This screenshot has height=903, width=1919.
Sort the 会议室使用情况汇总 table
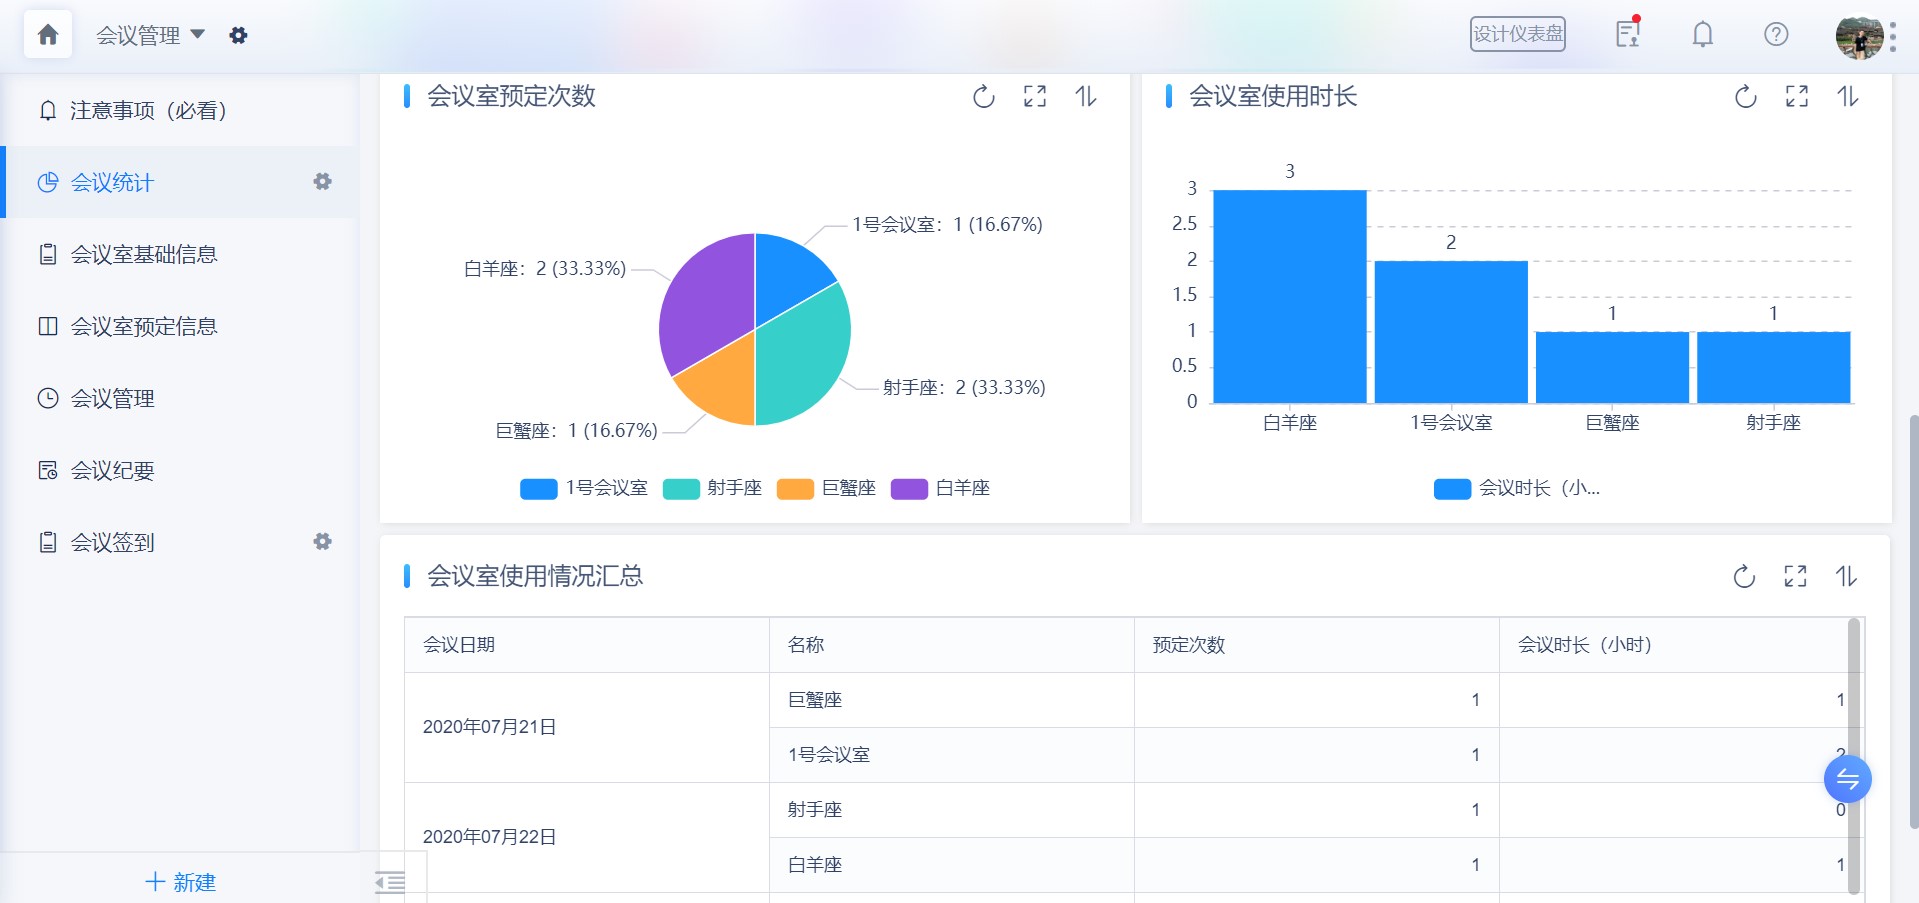point(1846,576)
